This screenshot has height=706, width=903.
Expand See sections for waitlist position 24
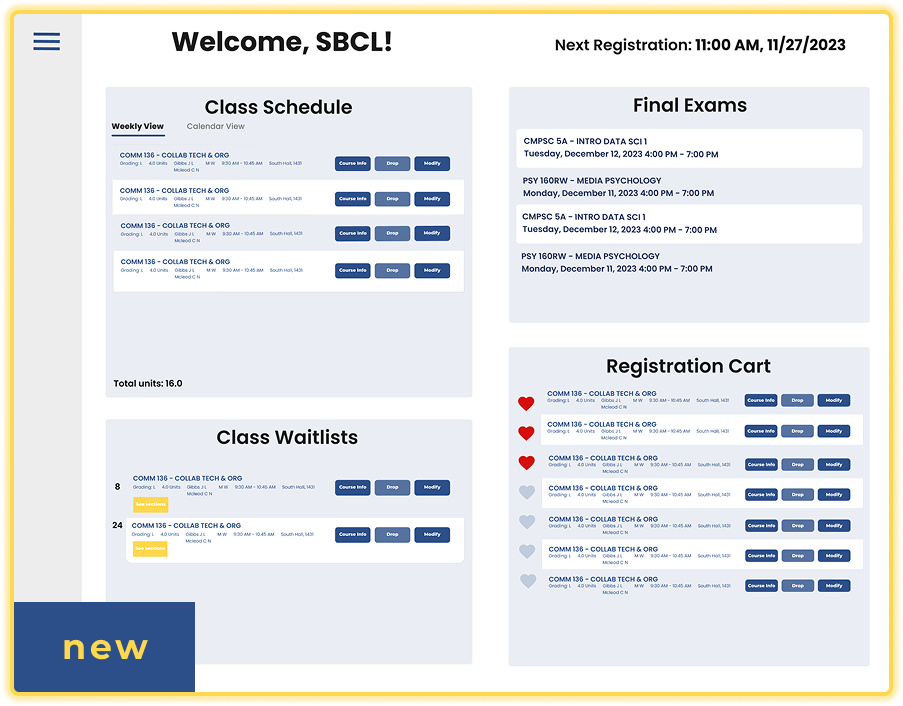click(x=149, y=548)
